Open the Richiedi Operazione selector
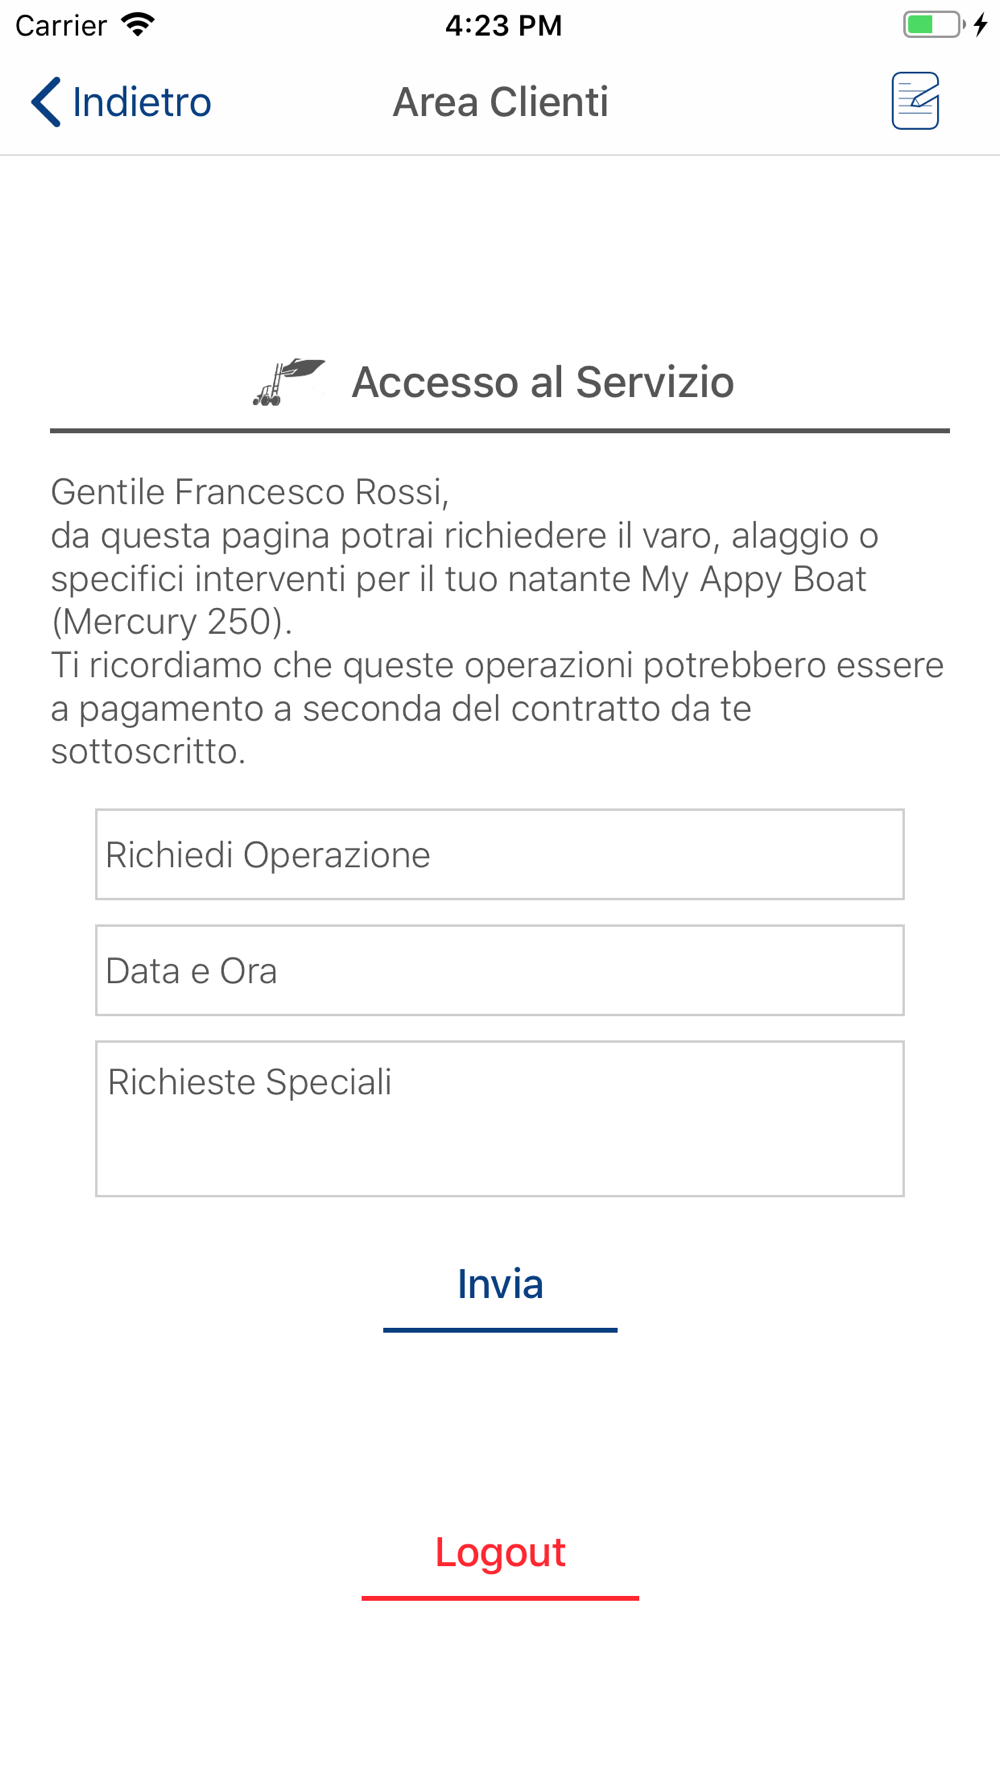 pyautogui.click(x=500, y=855)
